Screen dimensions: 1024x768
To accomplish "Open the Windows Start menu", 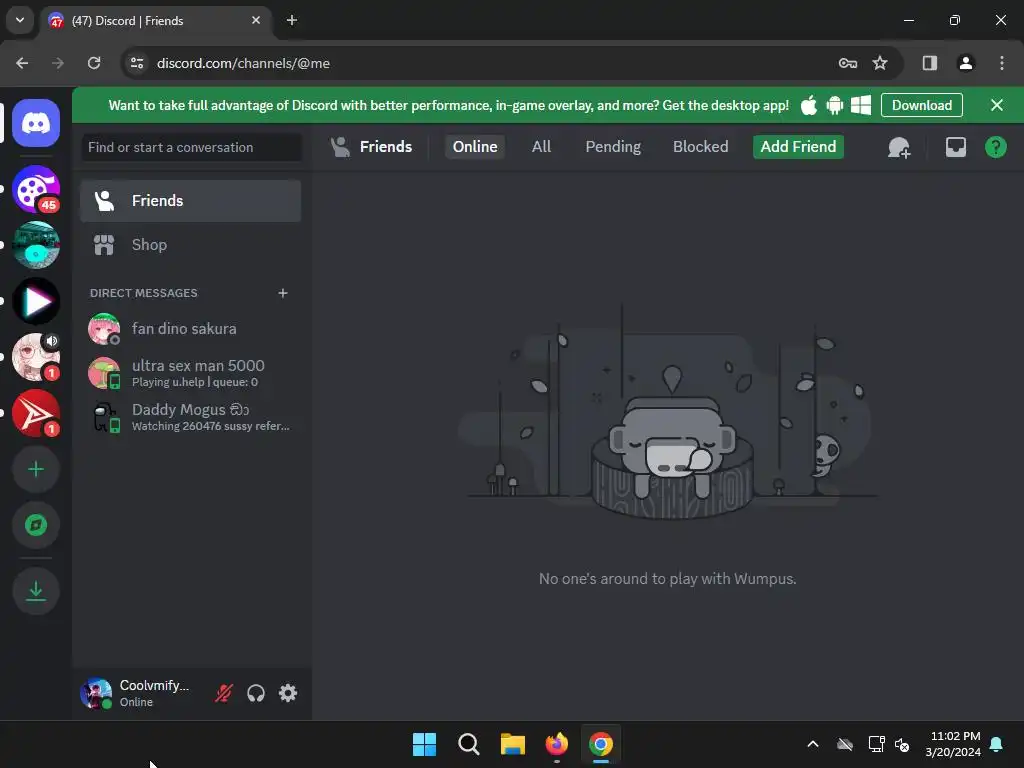I will 424,744.
